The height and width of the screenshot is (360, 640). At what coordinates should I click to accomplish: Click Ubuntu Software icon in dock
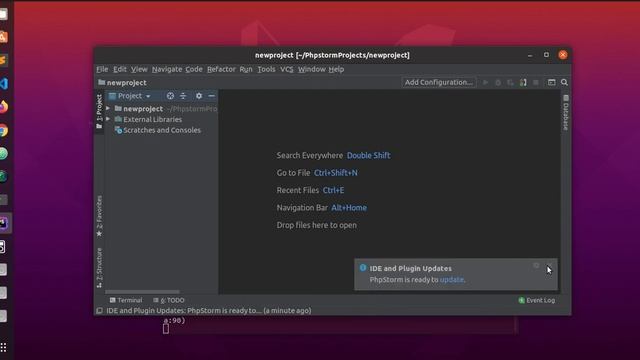click(x=3, y=37)
